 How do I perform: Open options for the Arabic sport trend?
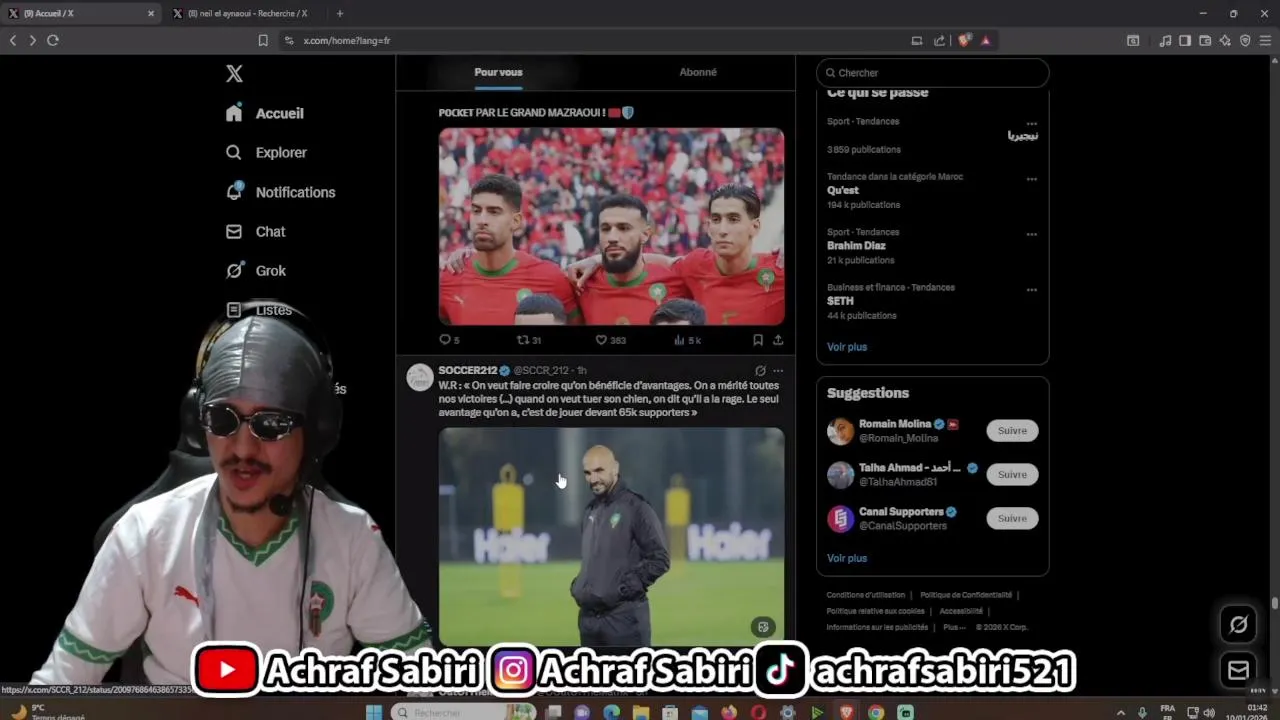click(x=1031, y=124)
